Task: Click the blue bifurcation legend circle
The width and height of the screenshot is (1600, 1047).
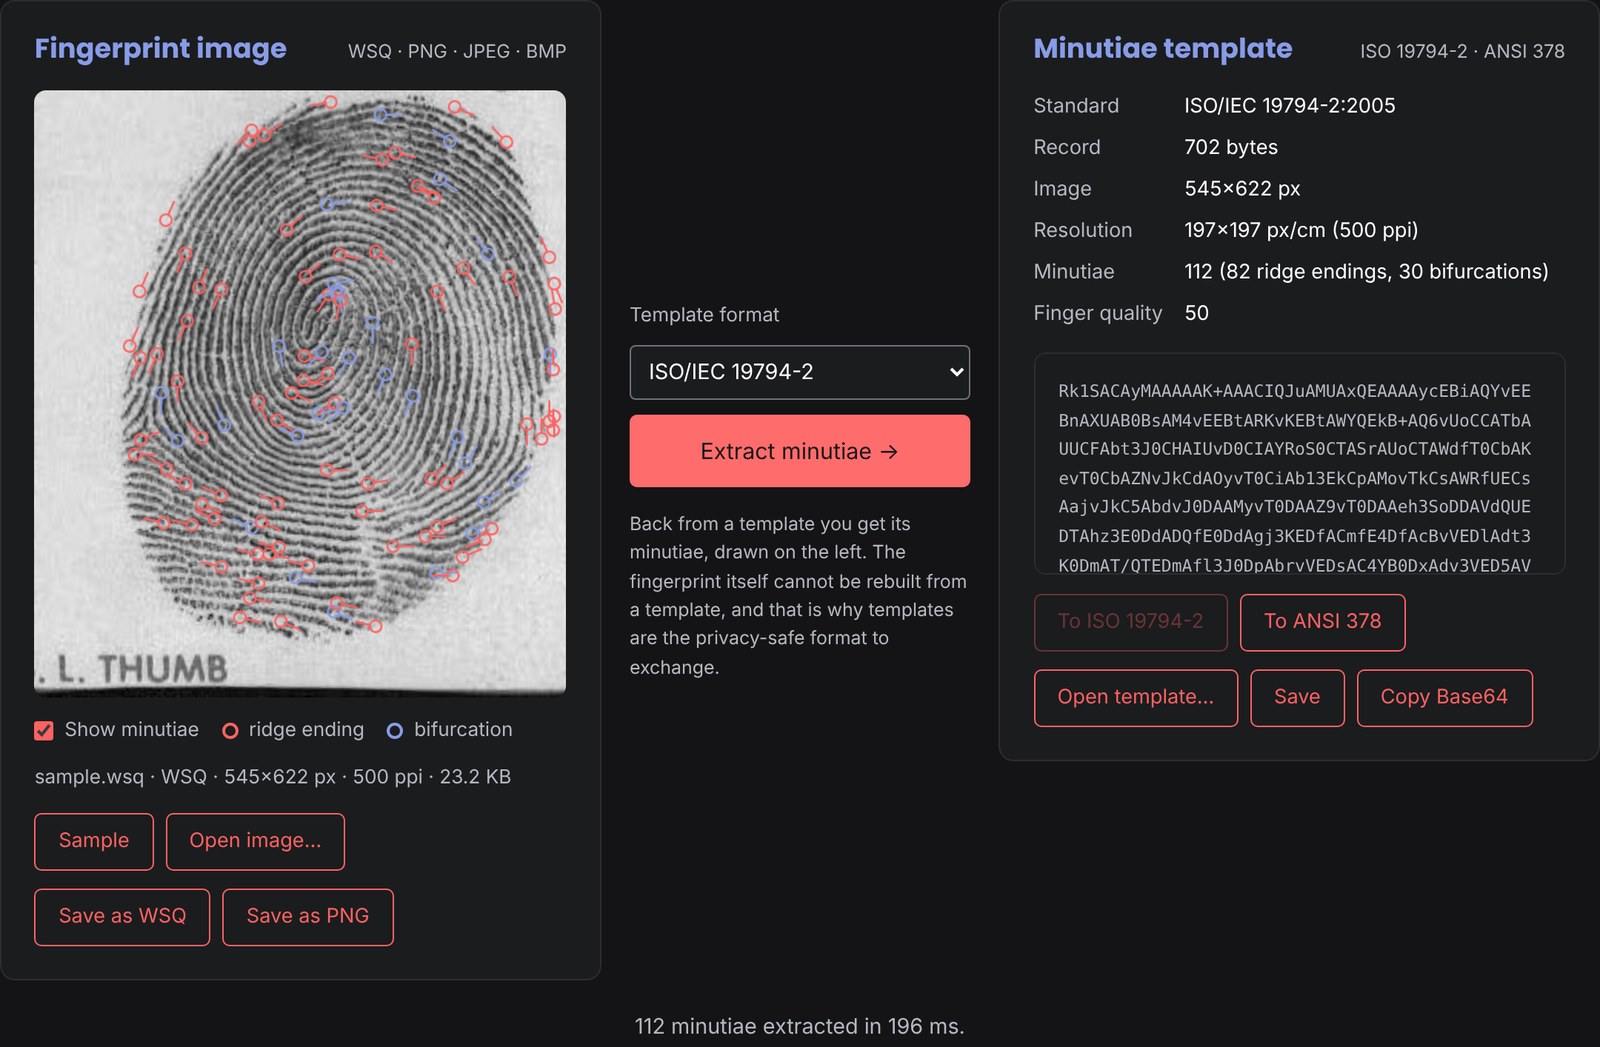Action: (x=395, y=731)
